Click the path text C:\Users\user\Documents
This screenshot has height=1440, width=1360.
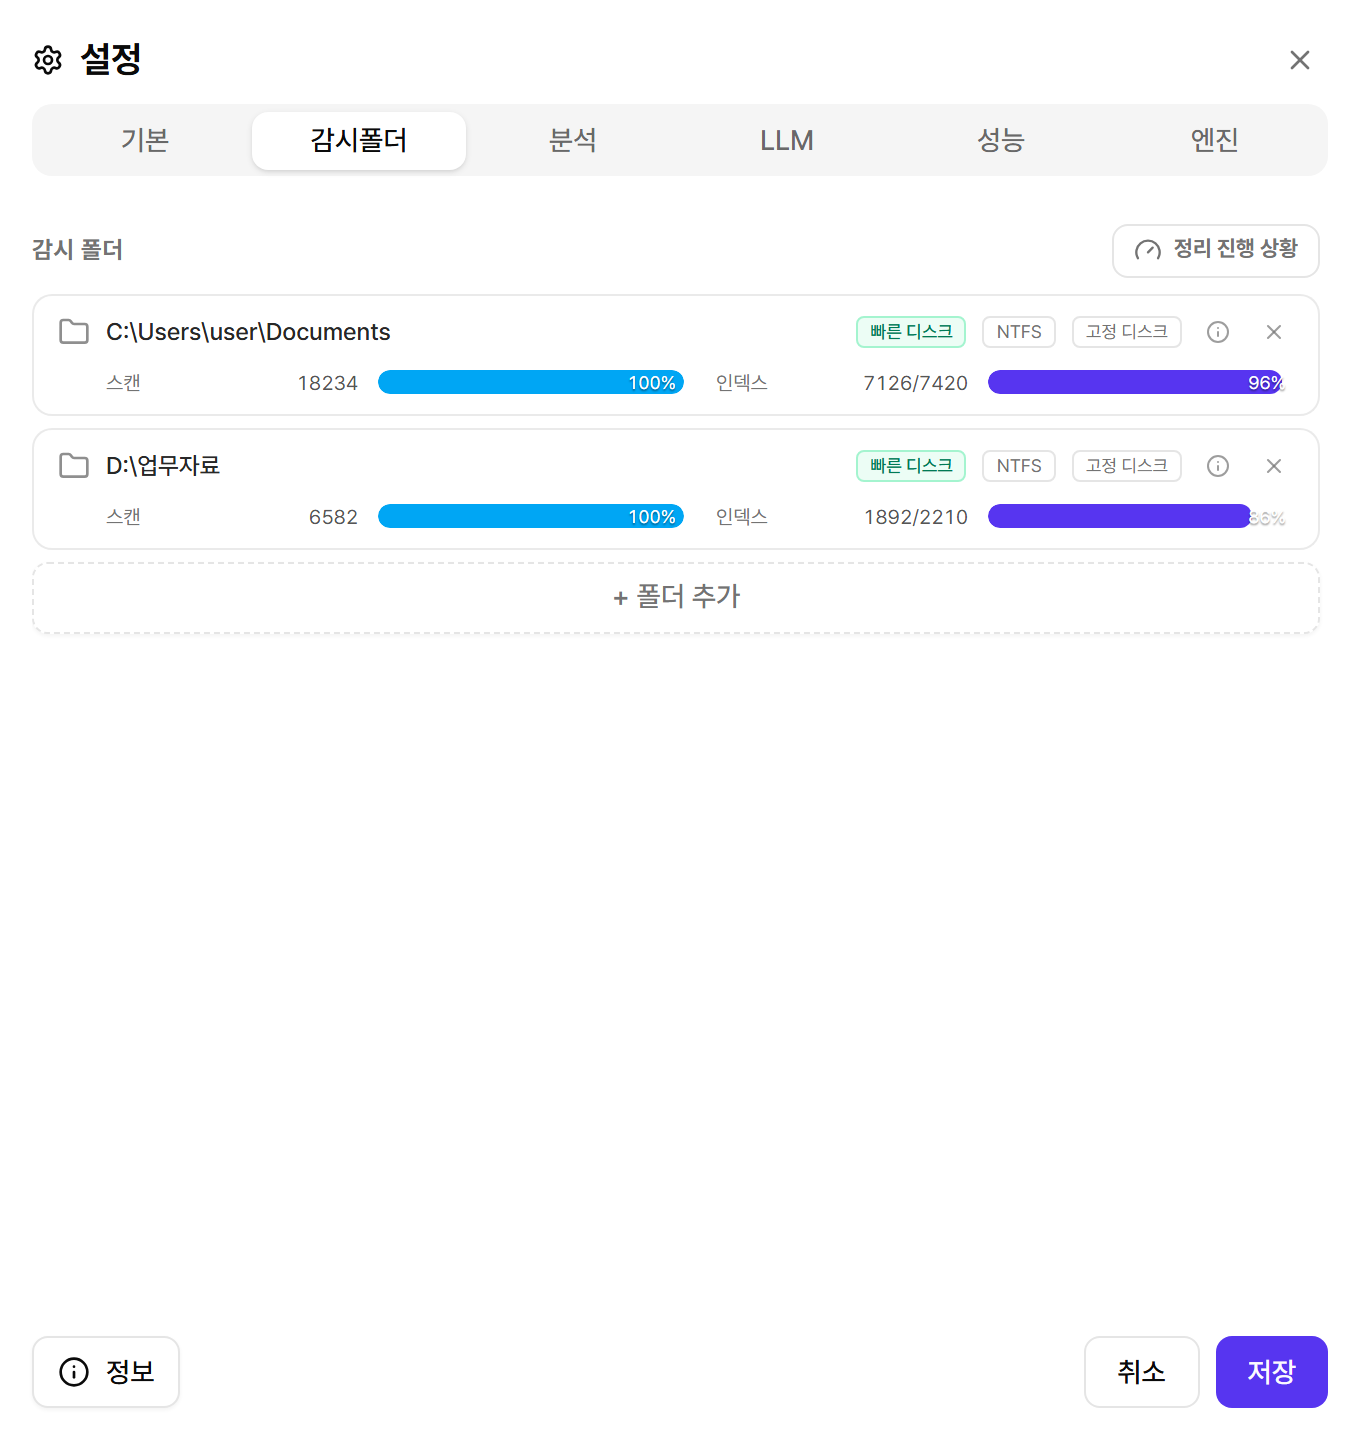tap(248, 332)
